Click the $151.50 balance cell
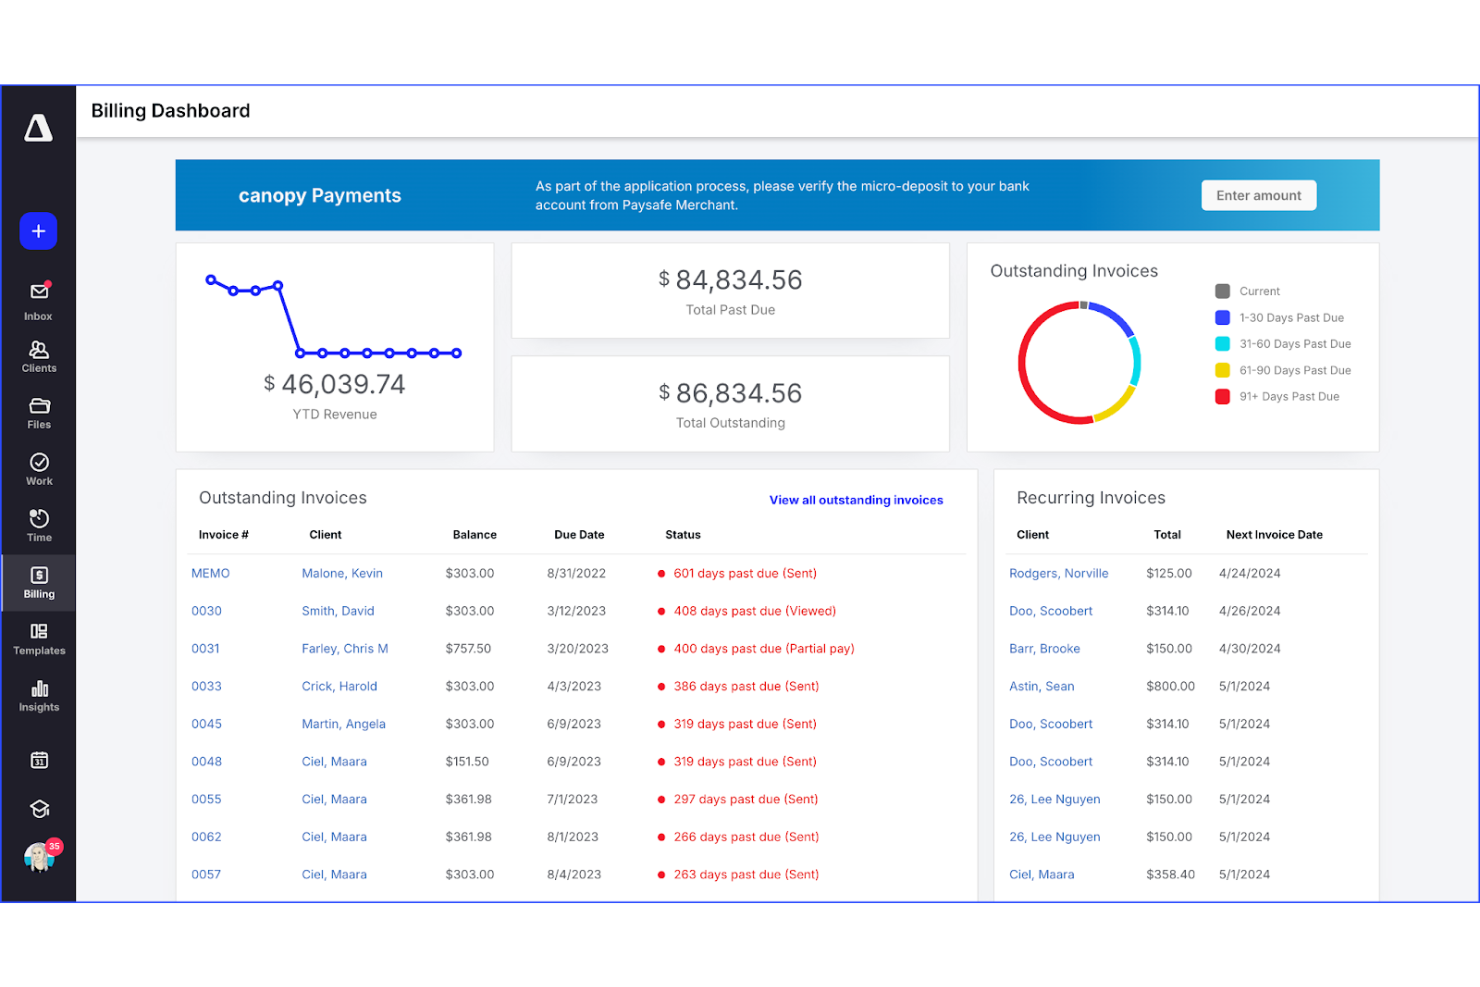Image resolution: width=1480 pixels, height=987 pixels. pos(467,761)
